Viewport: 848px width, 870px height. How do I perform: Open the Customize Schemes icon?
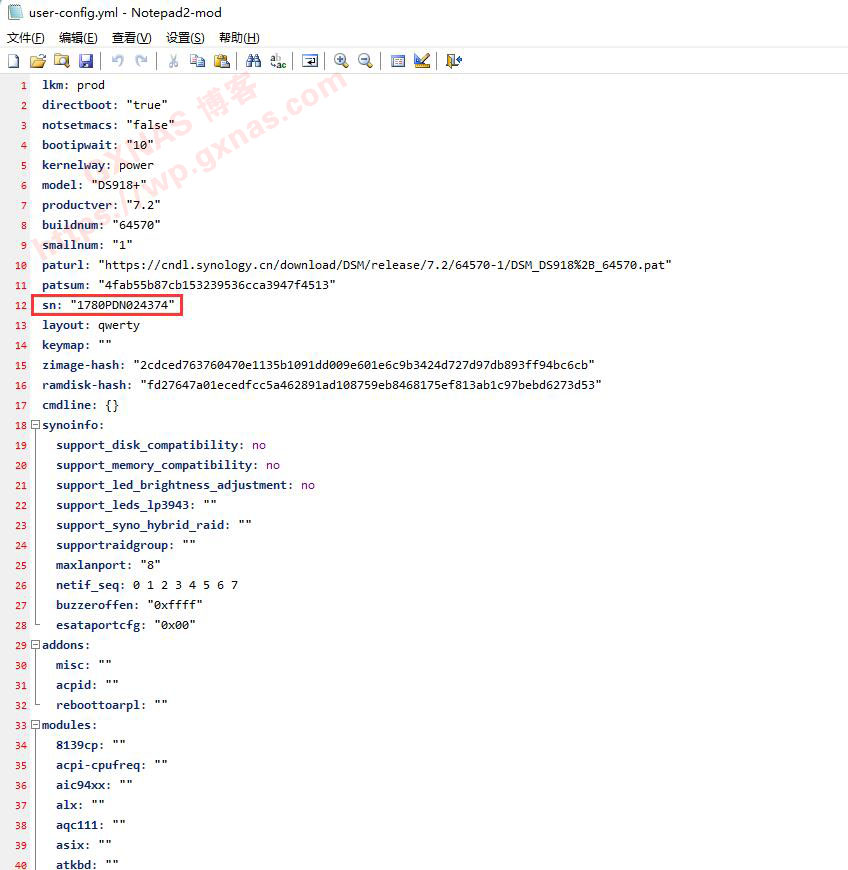coord(422,61)
